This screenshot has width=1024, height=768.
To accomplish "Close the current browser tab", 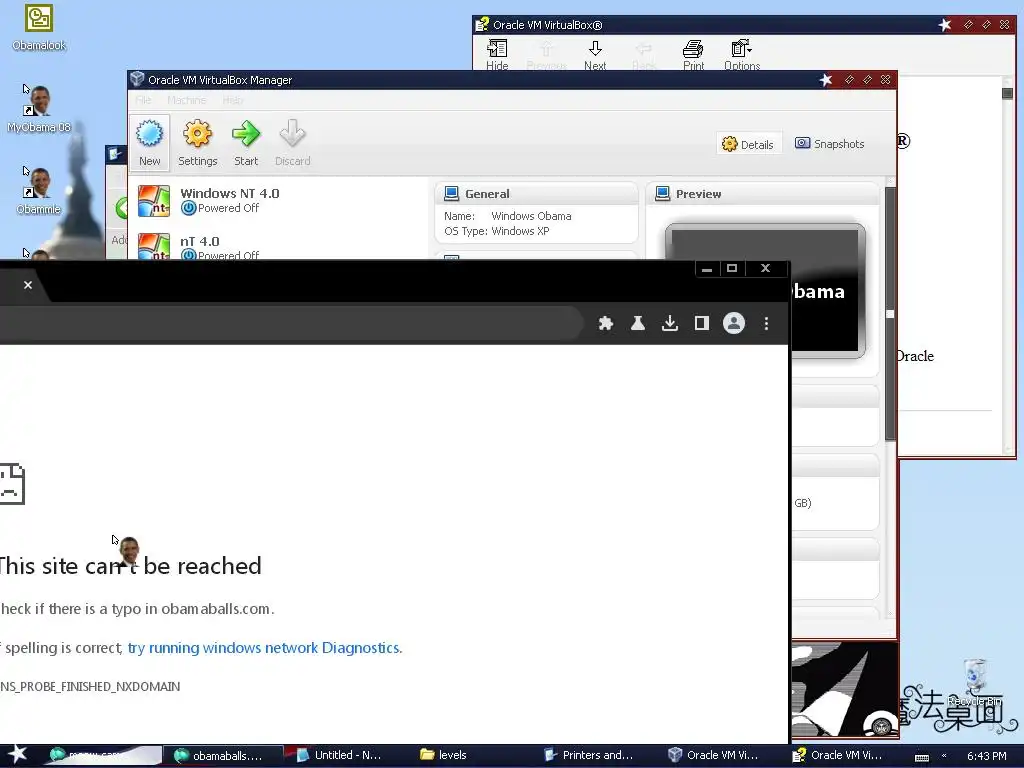I will (28, 285).
